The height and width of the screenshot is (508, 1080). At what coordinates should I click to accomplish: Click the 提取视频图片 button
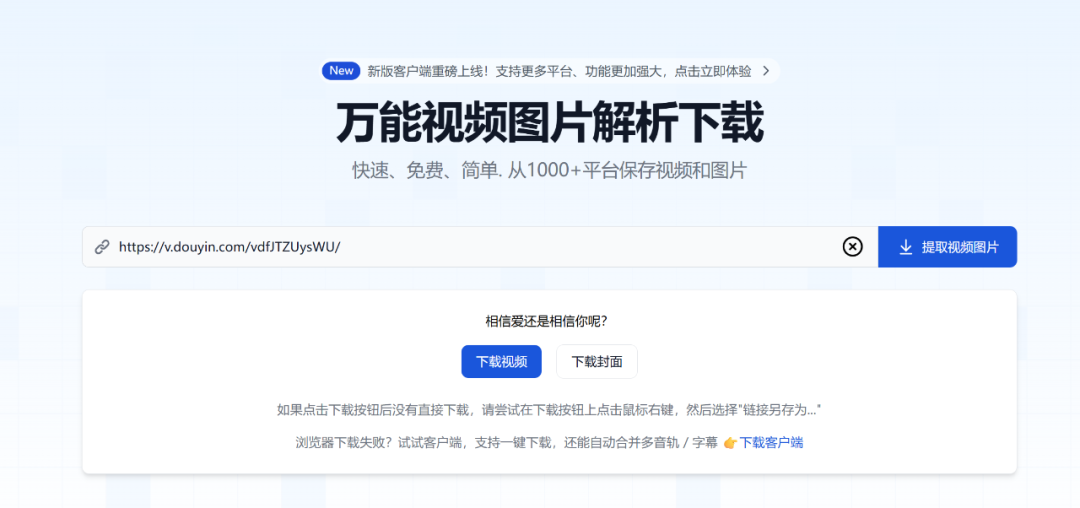point(947,246)
